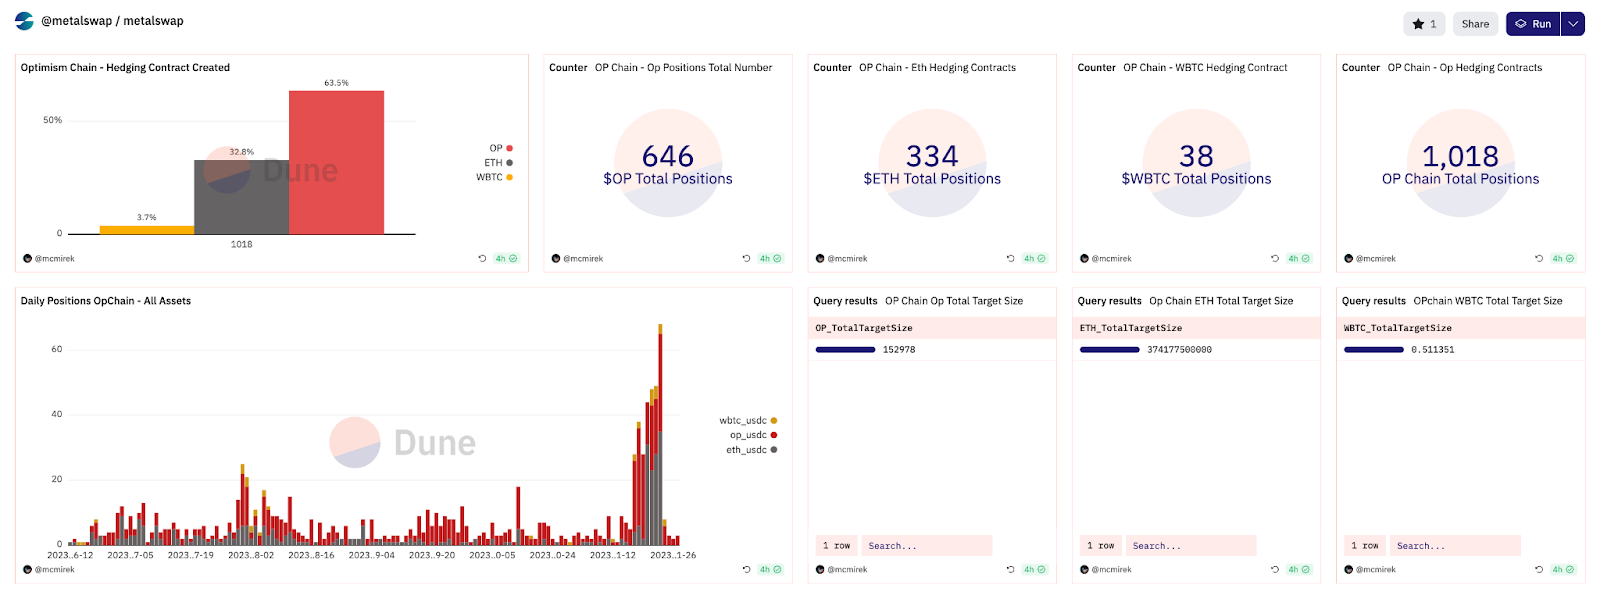Click refresh icon in Op Hedging Contracts panel

pos(1538,259)
